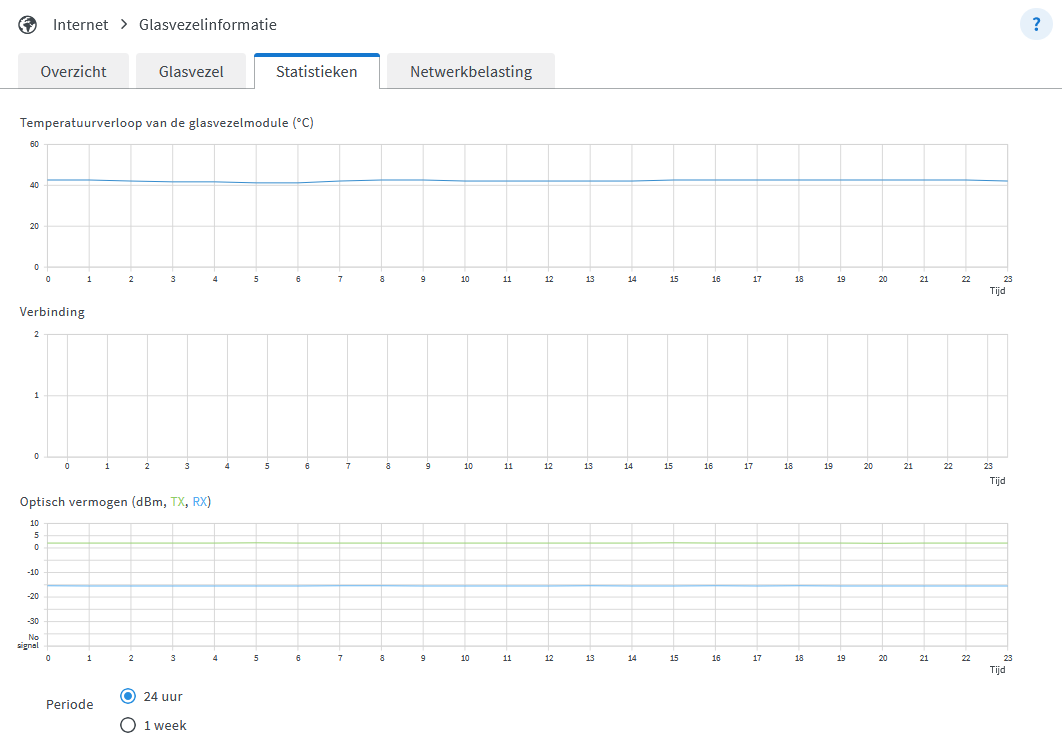
Task: Click the temperature line in the first chart
Action: [528, 181]
